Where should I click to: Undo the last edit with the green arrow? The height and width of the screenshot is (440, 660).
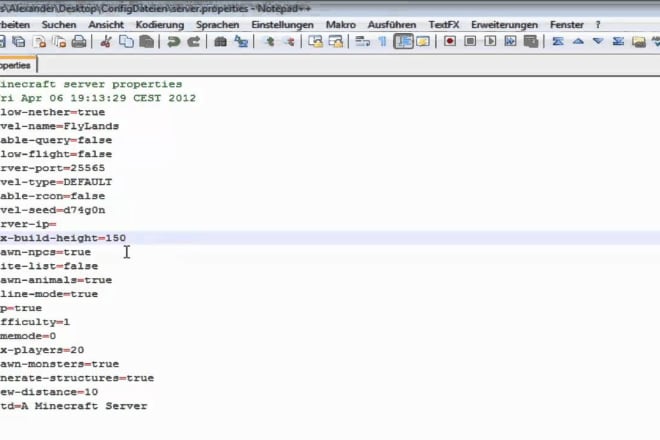[x=173, y=42]
